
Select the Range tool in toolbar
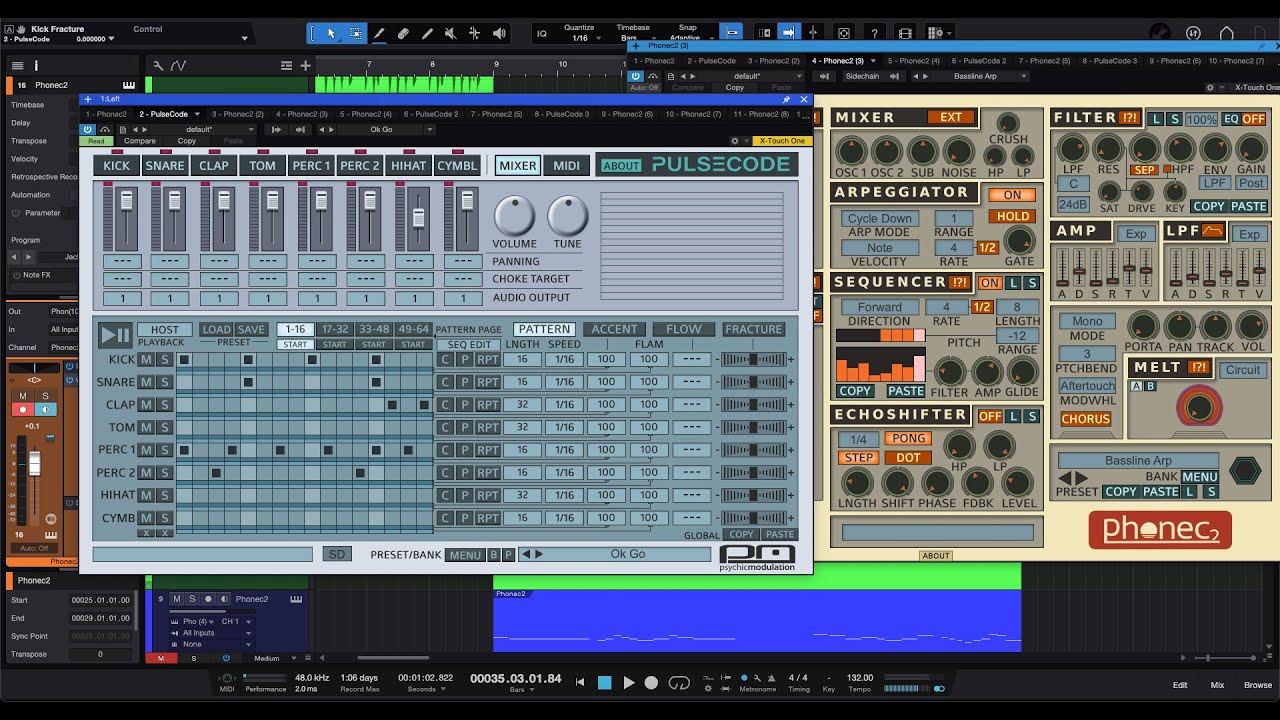point(355,33)
